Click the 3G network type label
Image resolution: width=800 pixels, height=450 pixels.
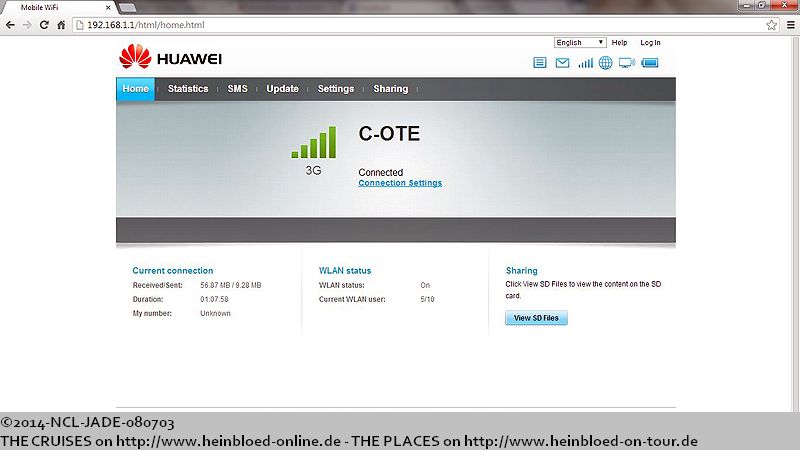click(x=313, y=170)
